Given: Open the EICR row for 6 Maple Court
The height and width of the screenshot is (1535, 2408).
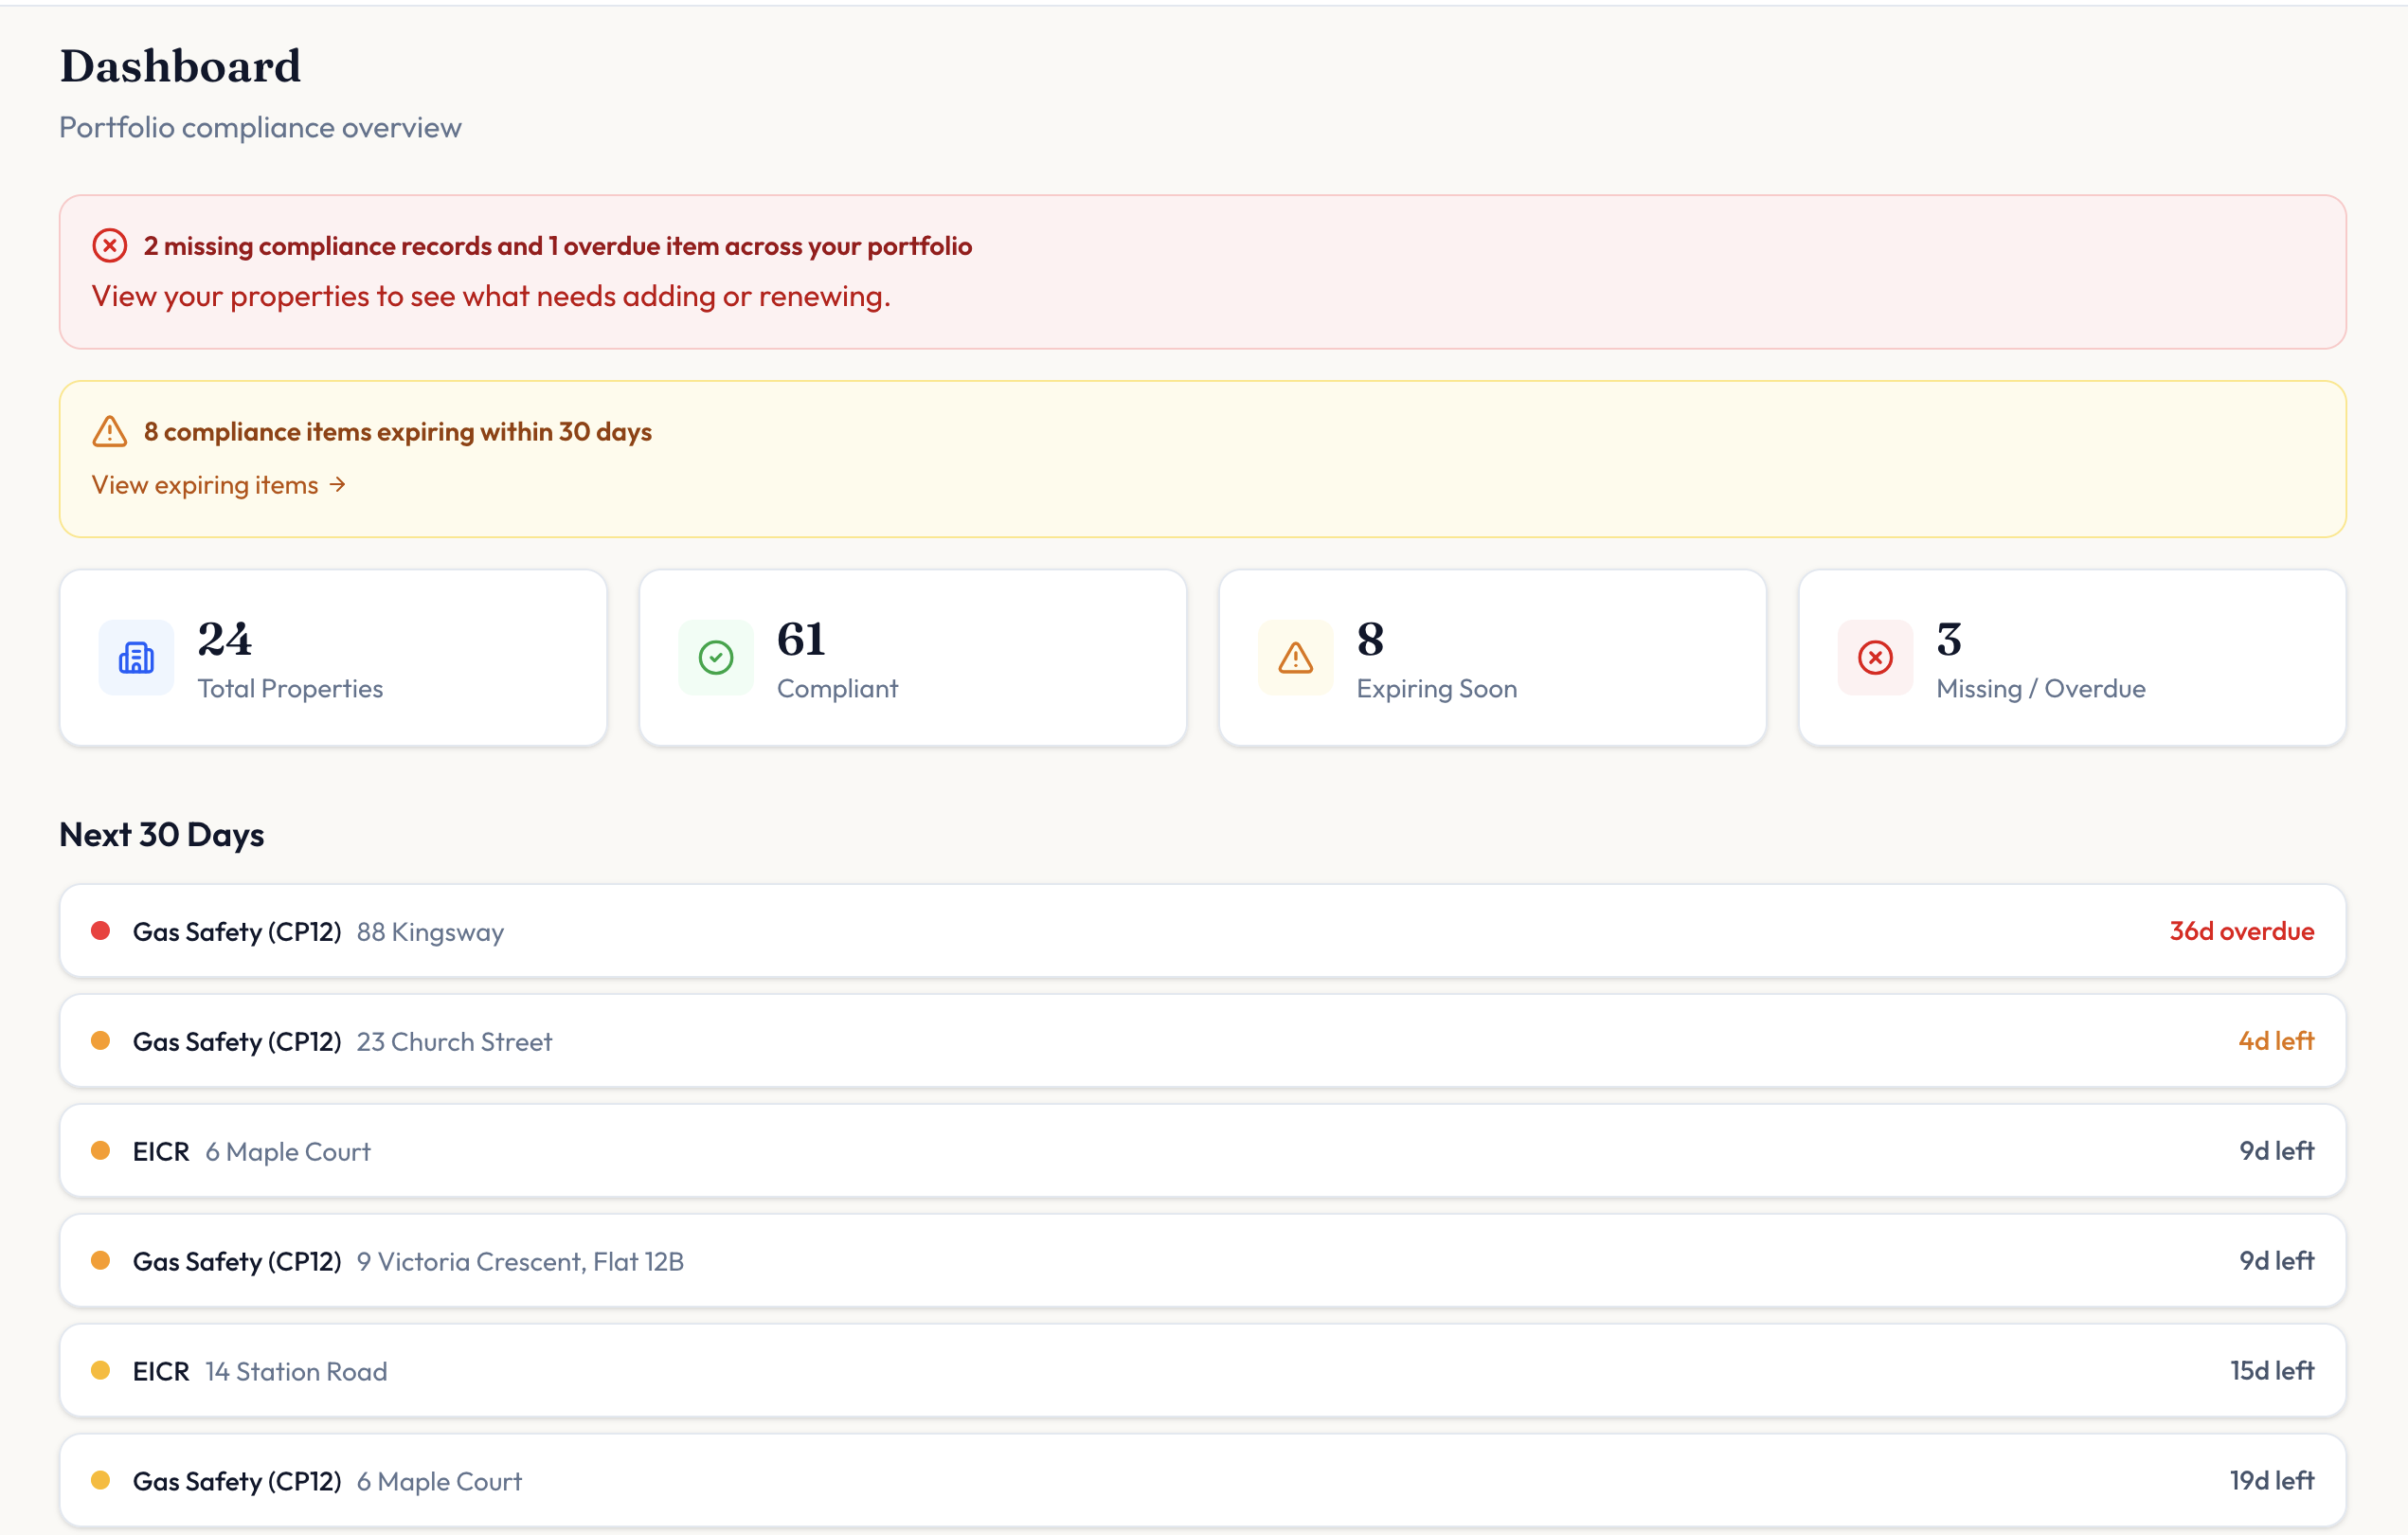Looking at the screenshot, I should pos(1202,1151).
